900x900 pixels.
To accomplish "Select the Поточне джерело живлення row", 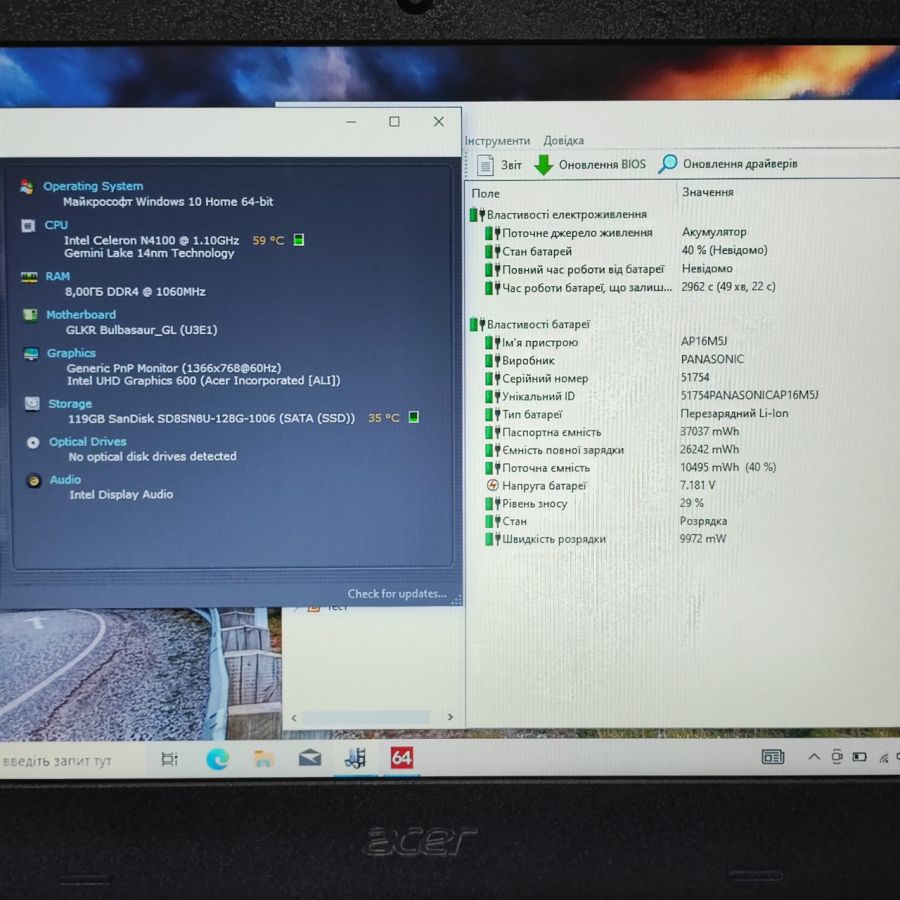I will (x=615, y=232).
